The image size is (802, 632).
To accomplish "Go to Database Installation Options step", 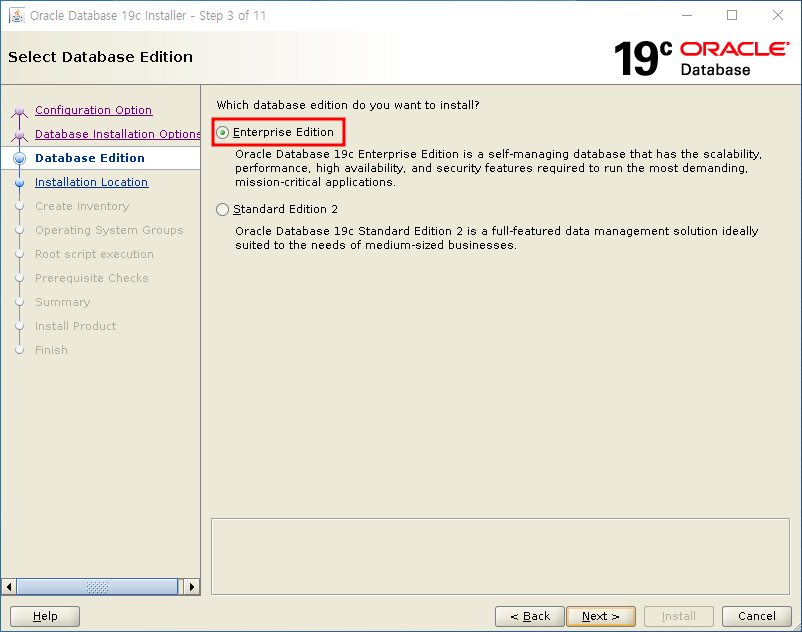I will coord(117,134).
